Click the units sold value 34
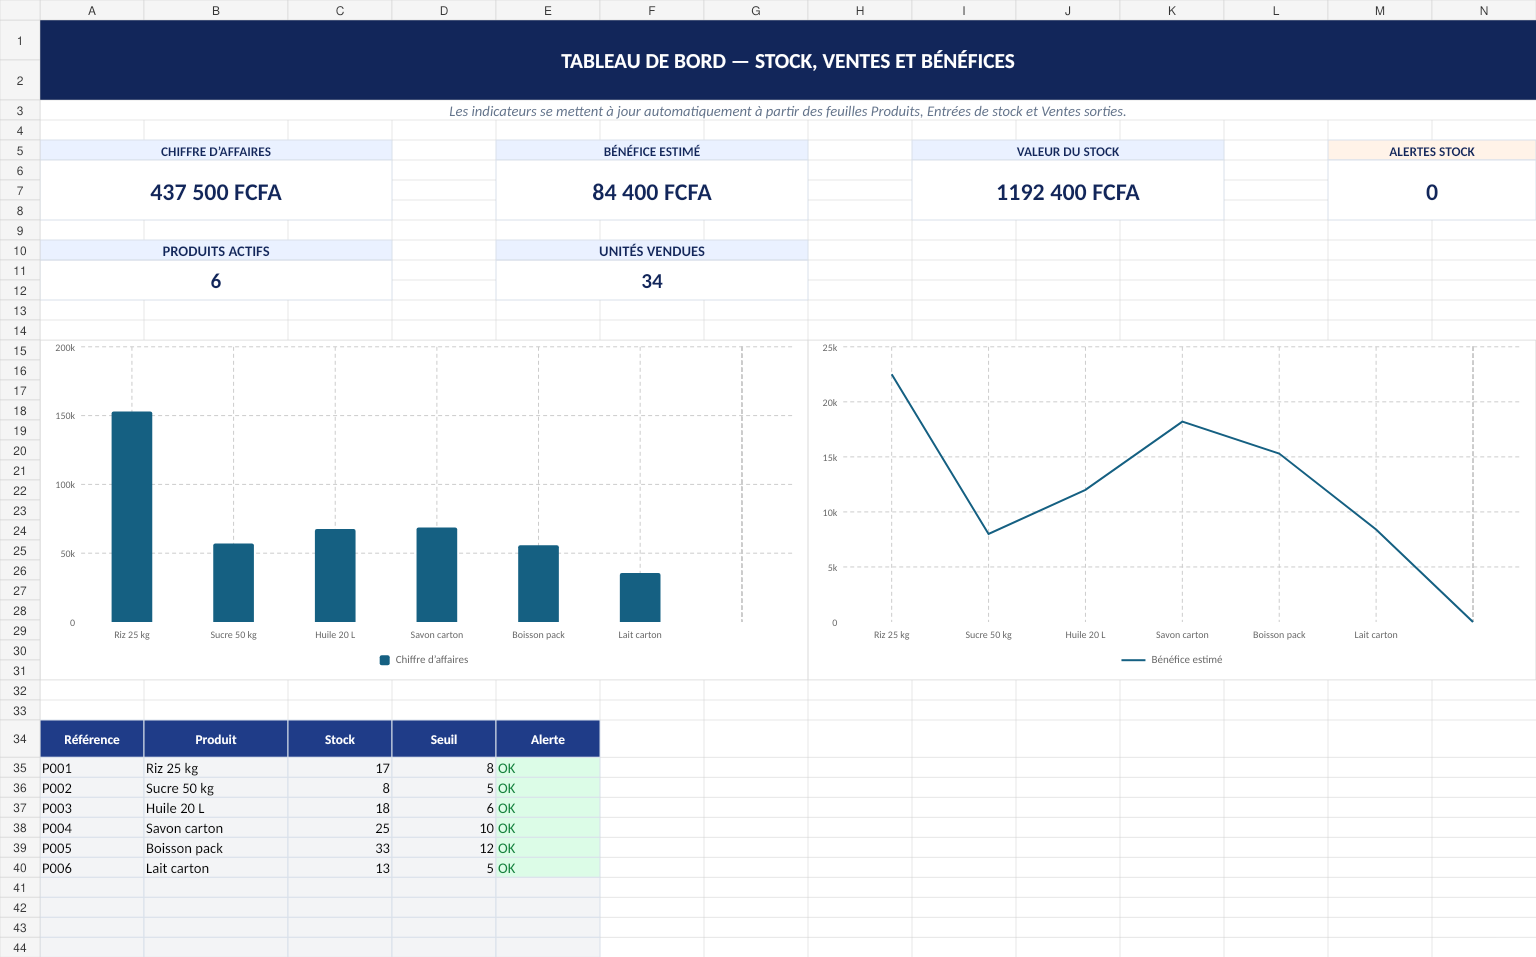1536x957 pixels. coord(652,281)
